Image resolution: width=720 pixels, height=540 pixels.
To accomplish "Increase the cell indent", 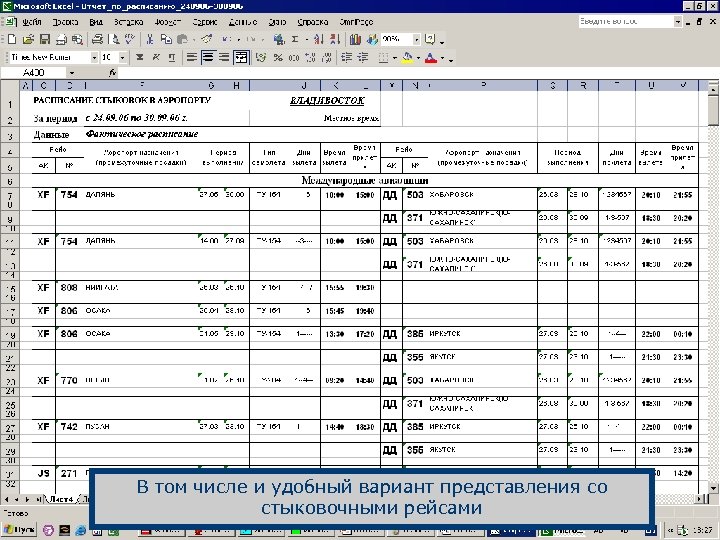I will click(363, 57).
